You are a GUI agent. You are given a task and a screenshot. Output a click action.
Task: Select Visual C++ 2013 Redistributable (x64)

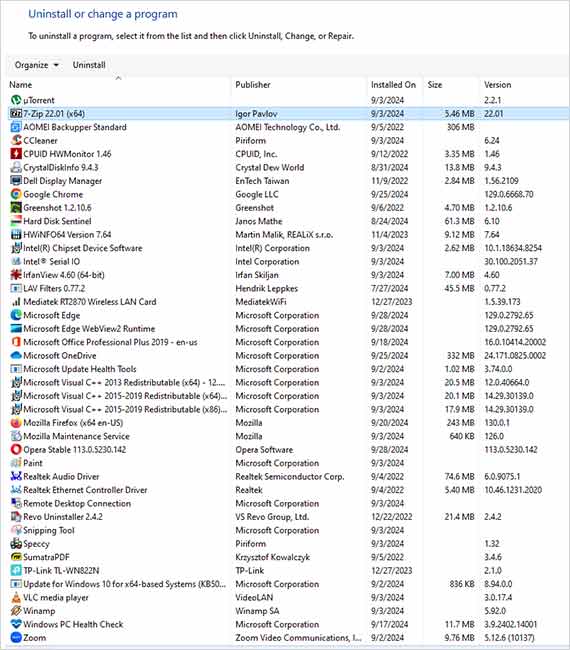tap(289, 382)
